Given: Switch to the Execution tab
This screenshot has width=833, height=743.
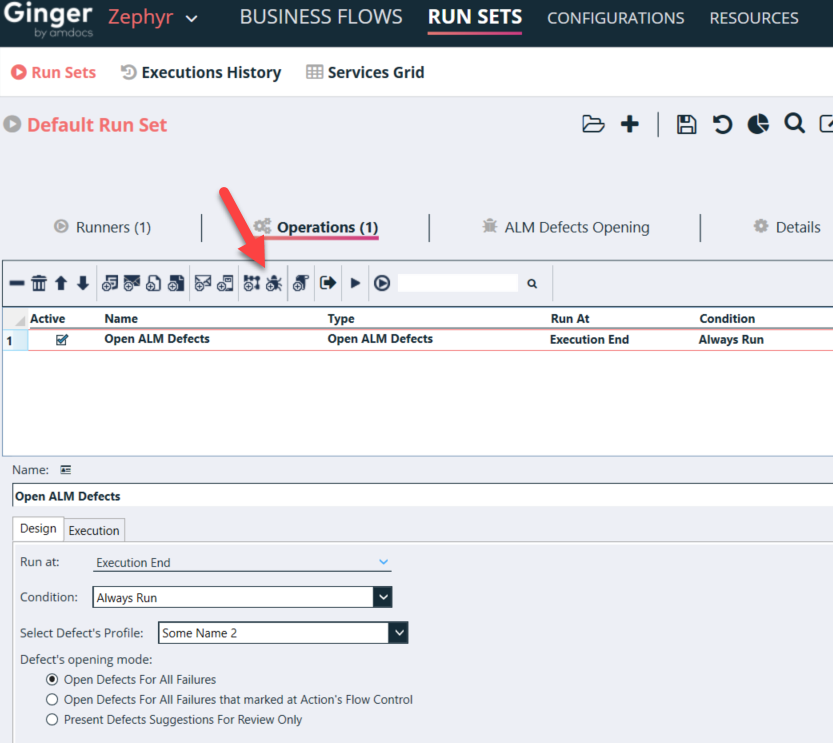Looking at the screenshot, I should pyautogui.click(x=94, y=530).
